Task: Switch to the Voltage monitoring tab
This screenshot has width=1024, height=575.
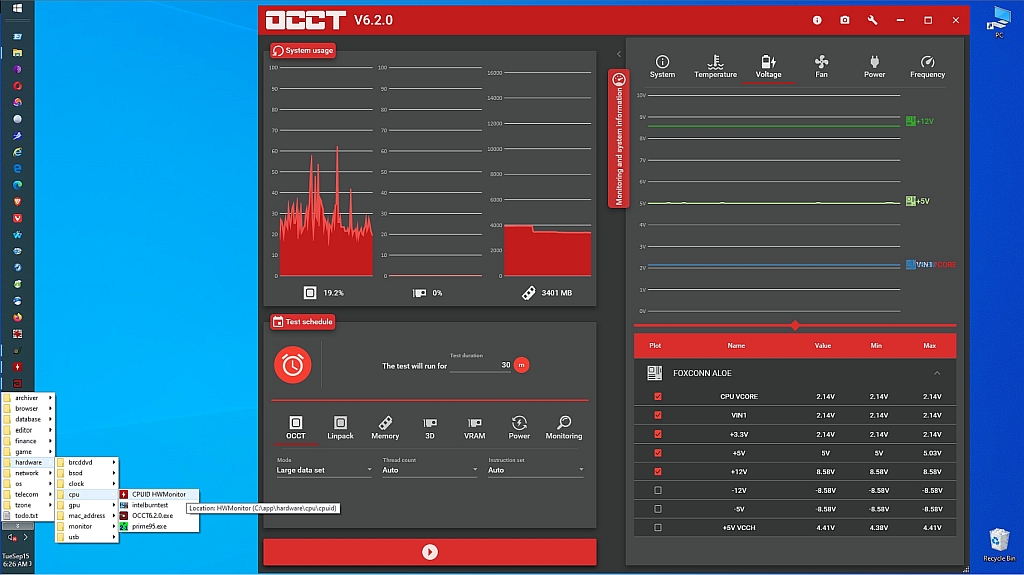Action: (x=768, y=67)
